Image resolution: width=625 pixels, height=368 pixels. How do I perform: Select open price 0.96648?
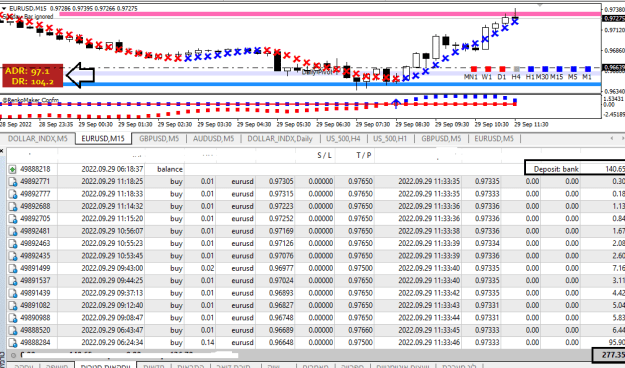coord(281,343)
